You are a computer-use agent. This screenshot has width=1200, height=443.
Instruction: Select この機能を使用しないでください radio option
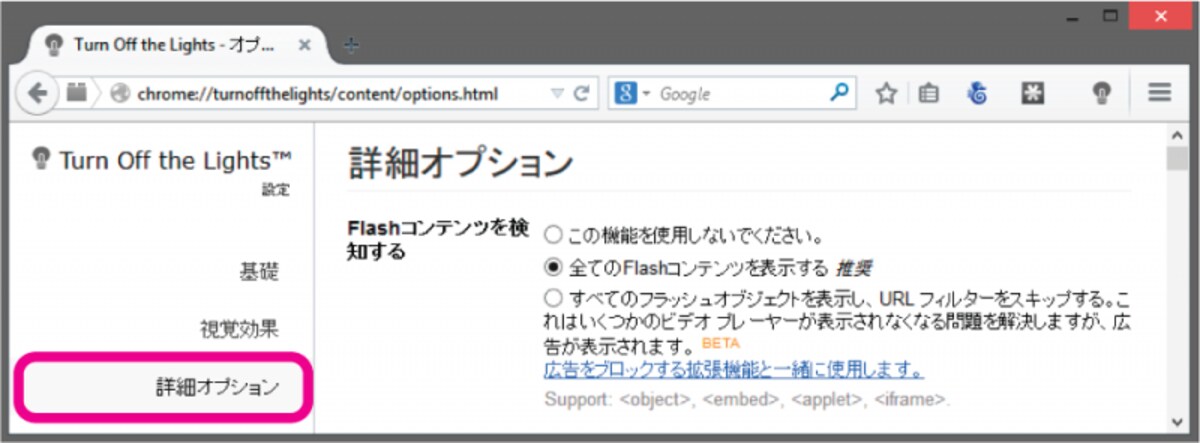pos(553,237)
